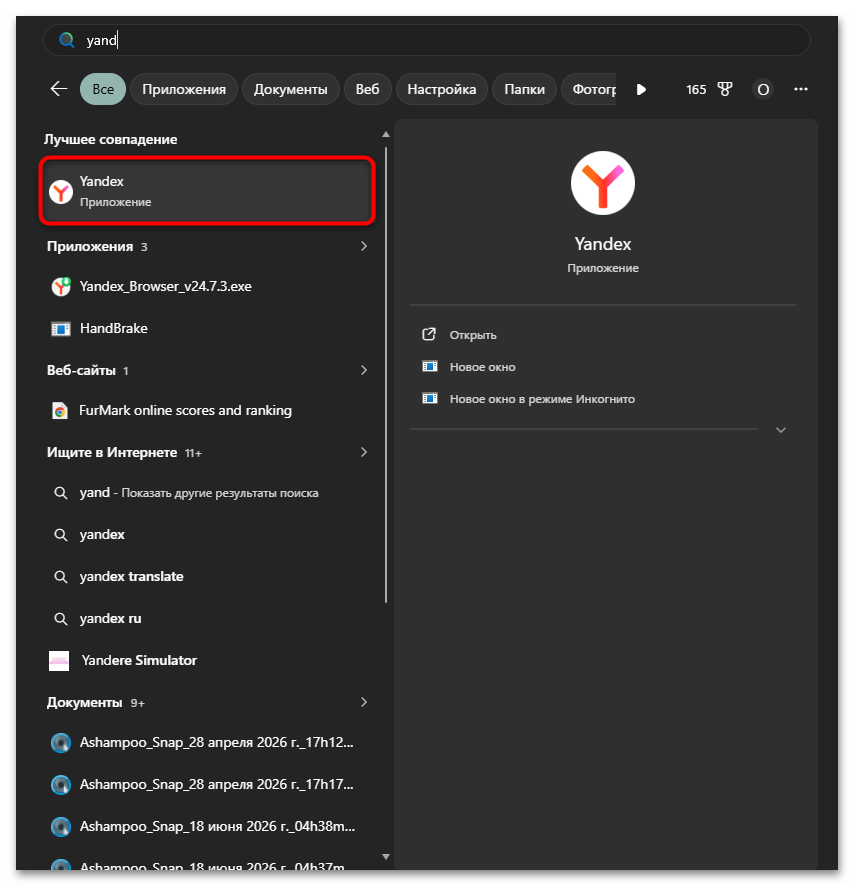Click magnifier icon next to 'yandex translate'
854x886 pixels.
click(60, 576)
